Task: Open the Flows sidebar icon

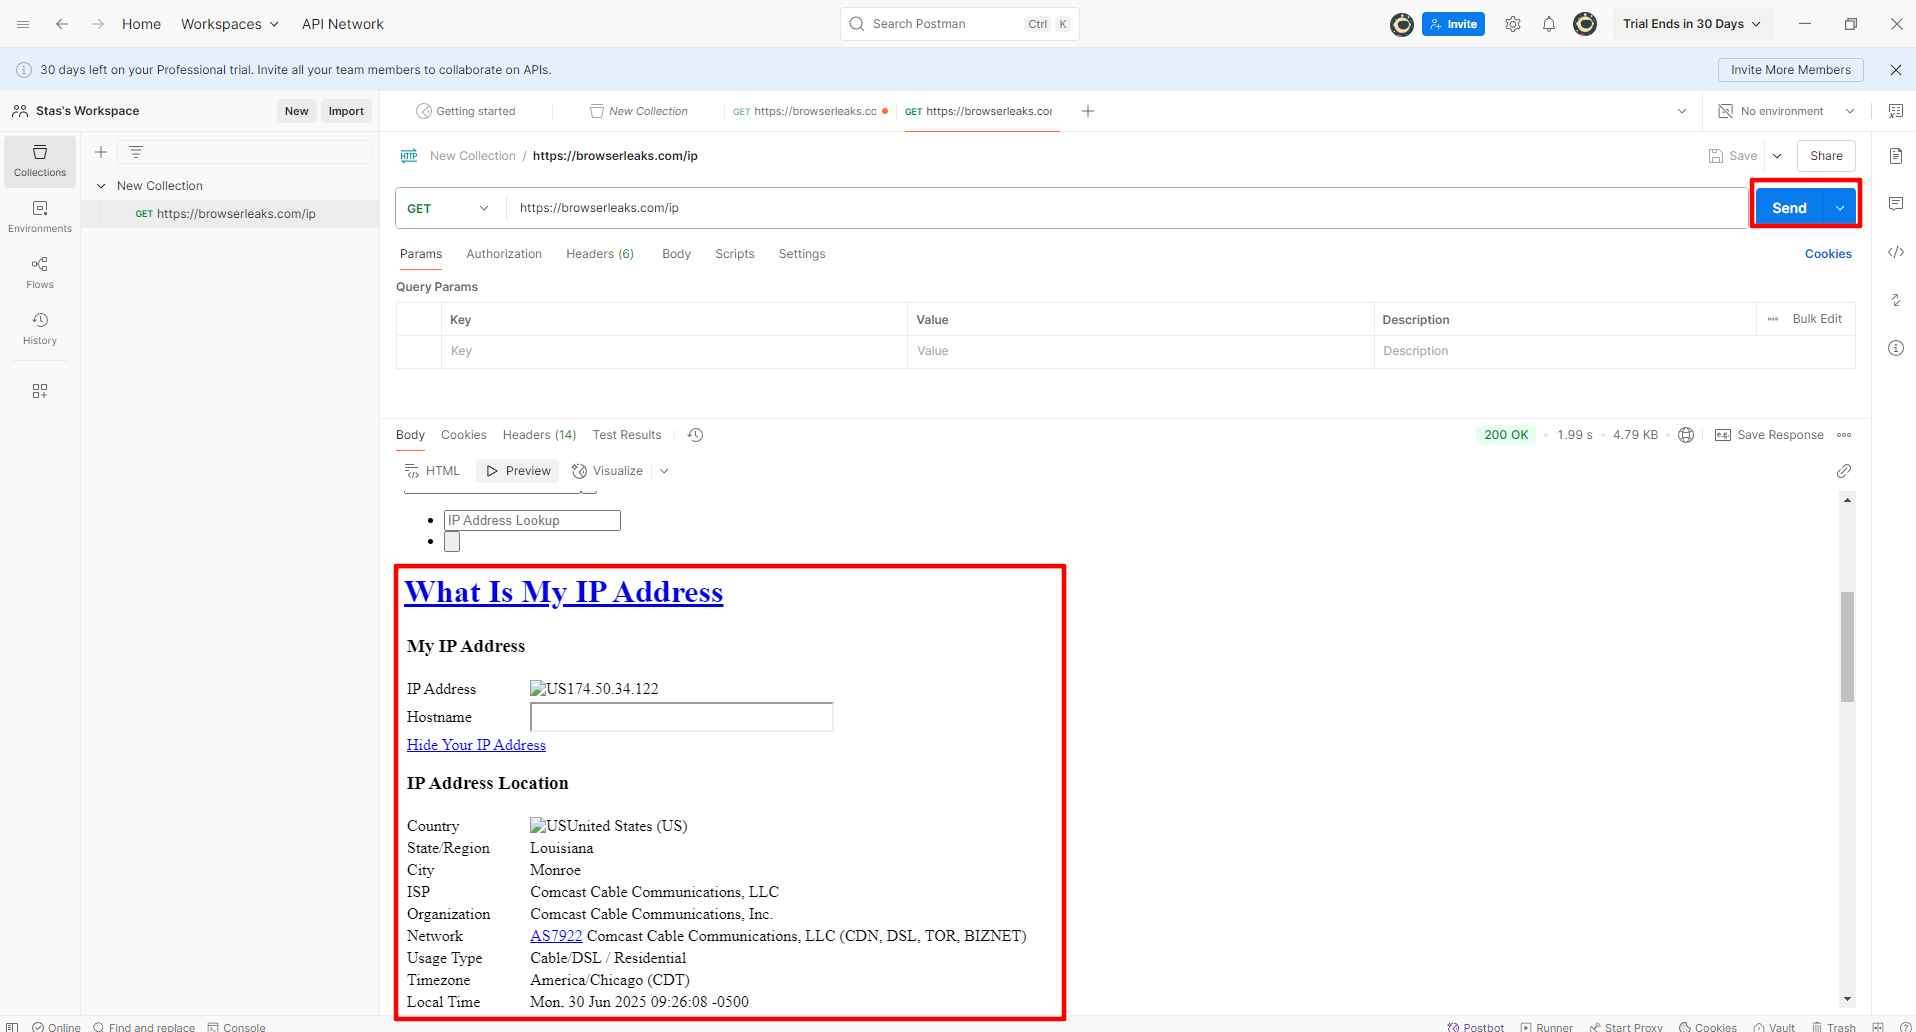Action: point(40,271)
